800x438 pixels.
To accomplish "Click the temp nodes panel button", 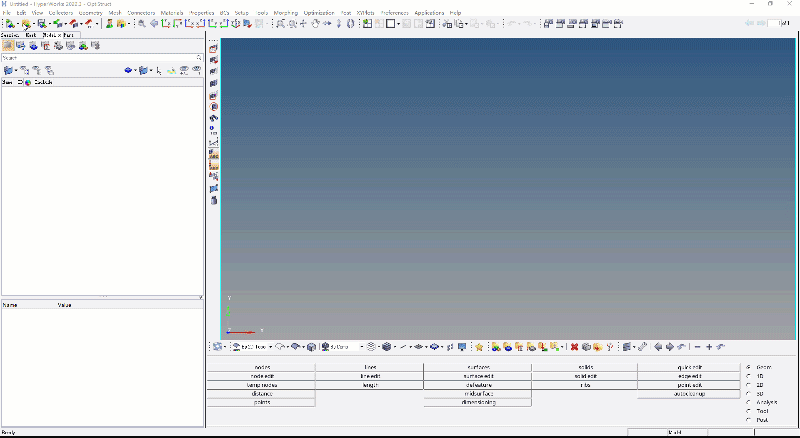I will pos(261,385).
